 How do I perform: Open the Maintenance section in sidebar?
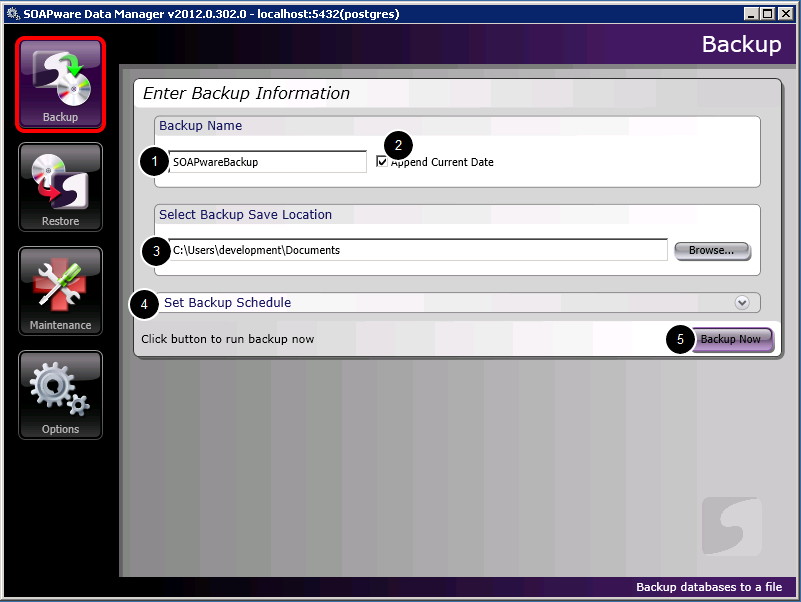click(60, 291)
